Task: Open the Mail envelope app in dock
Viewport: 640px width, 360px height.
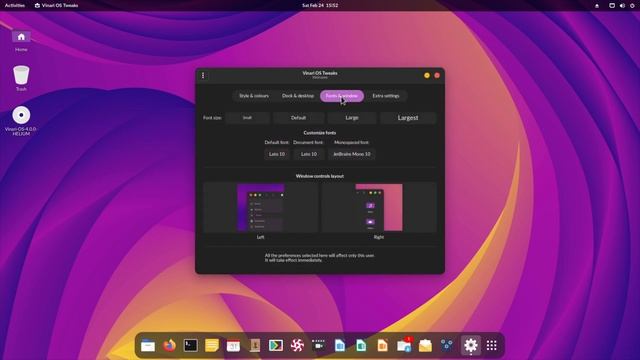Action: pos(425,346)
